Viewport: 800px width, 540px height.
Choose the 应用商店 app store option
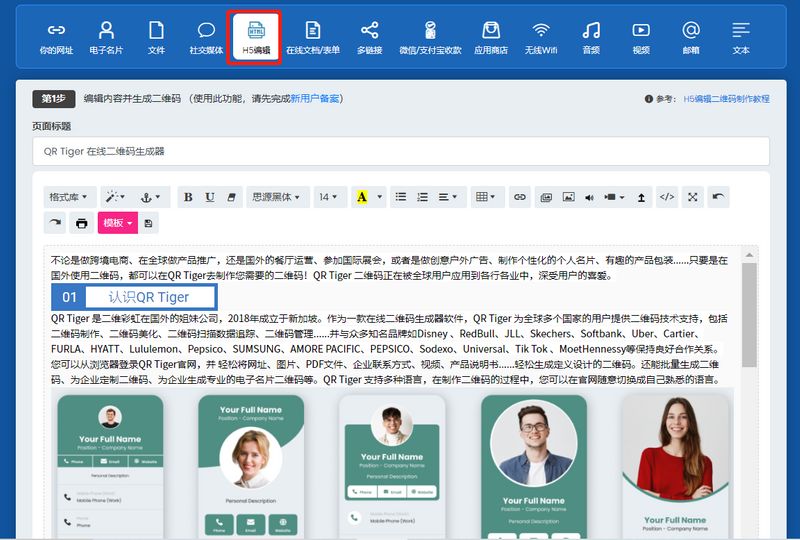click(x=491, y=38)
